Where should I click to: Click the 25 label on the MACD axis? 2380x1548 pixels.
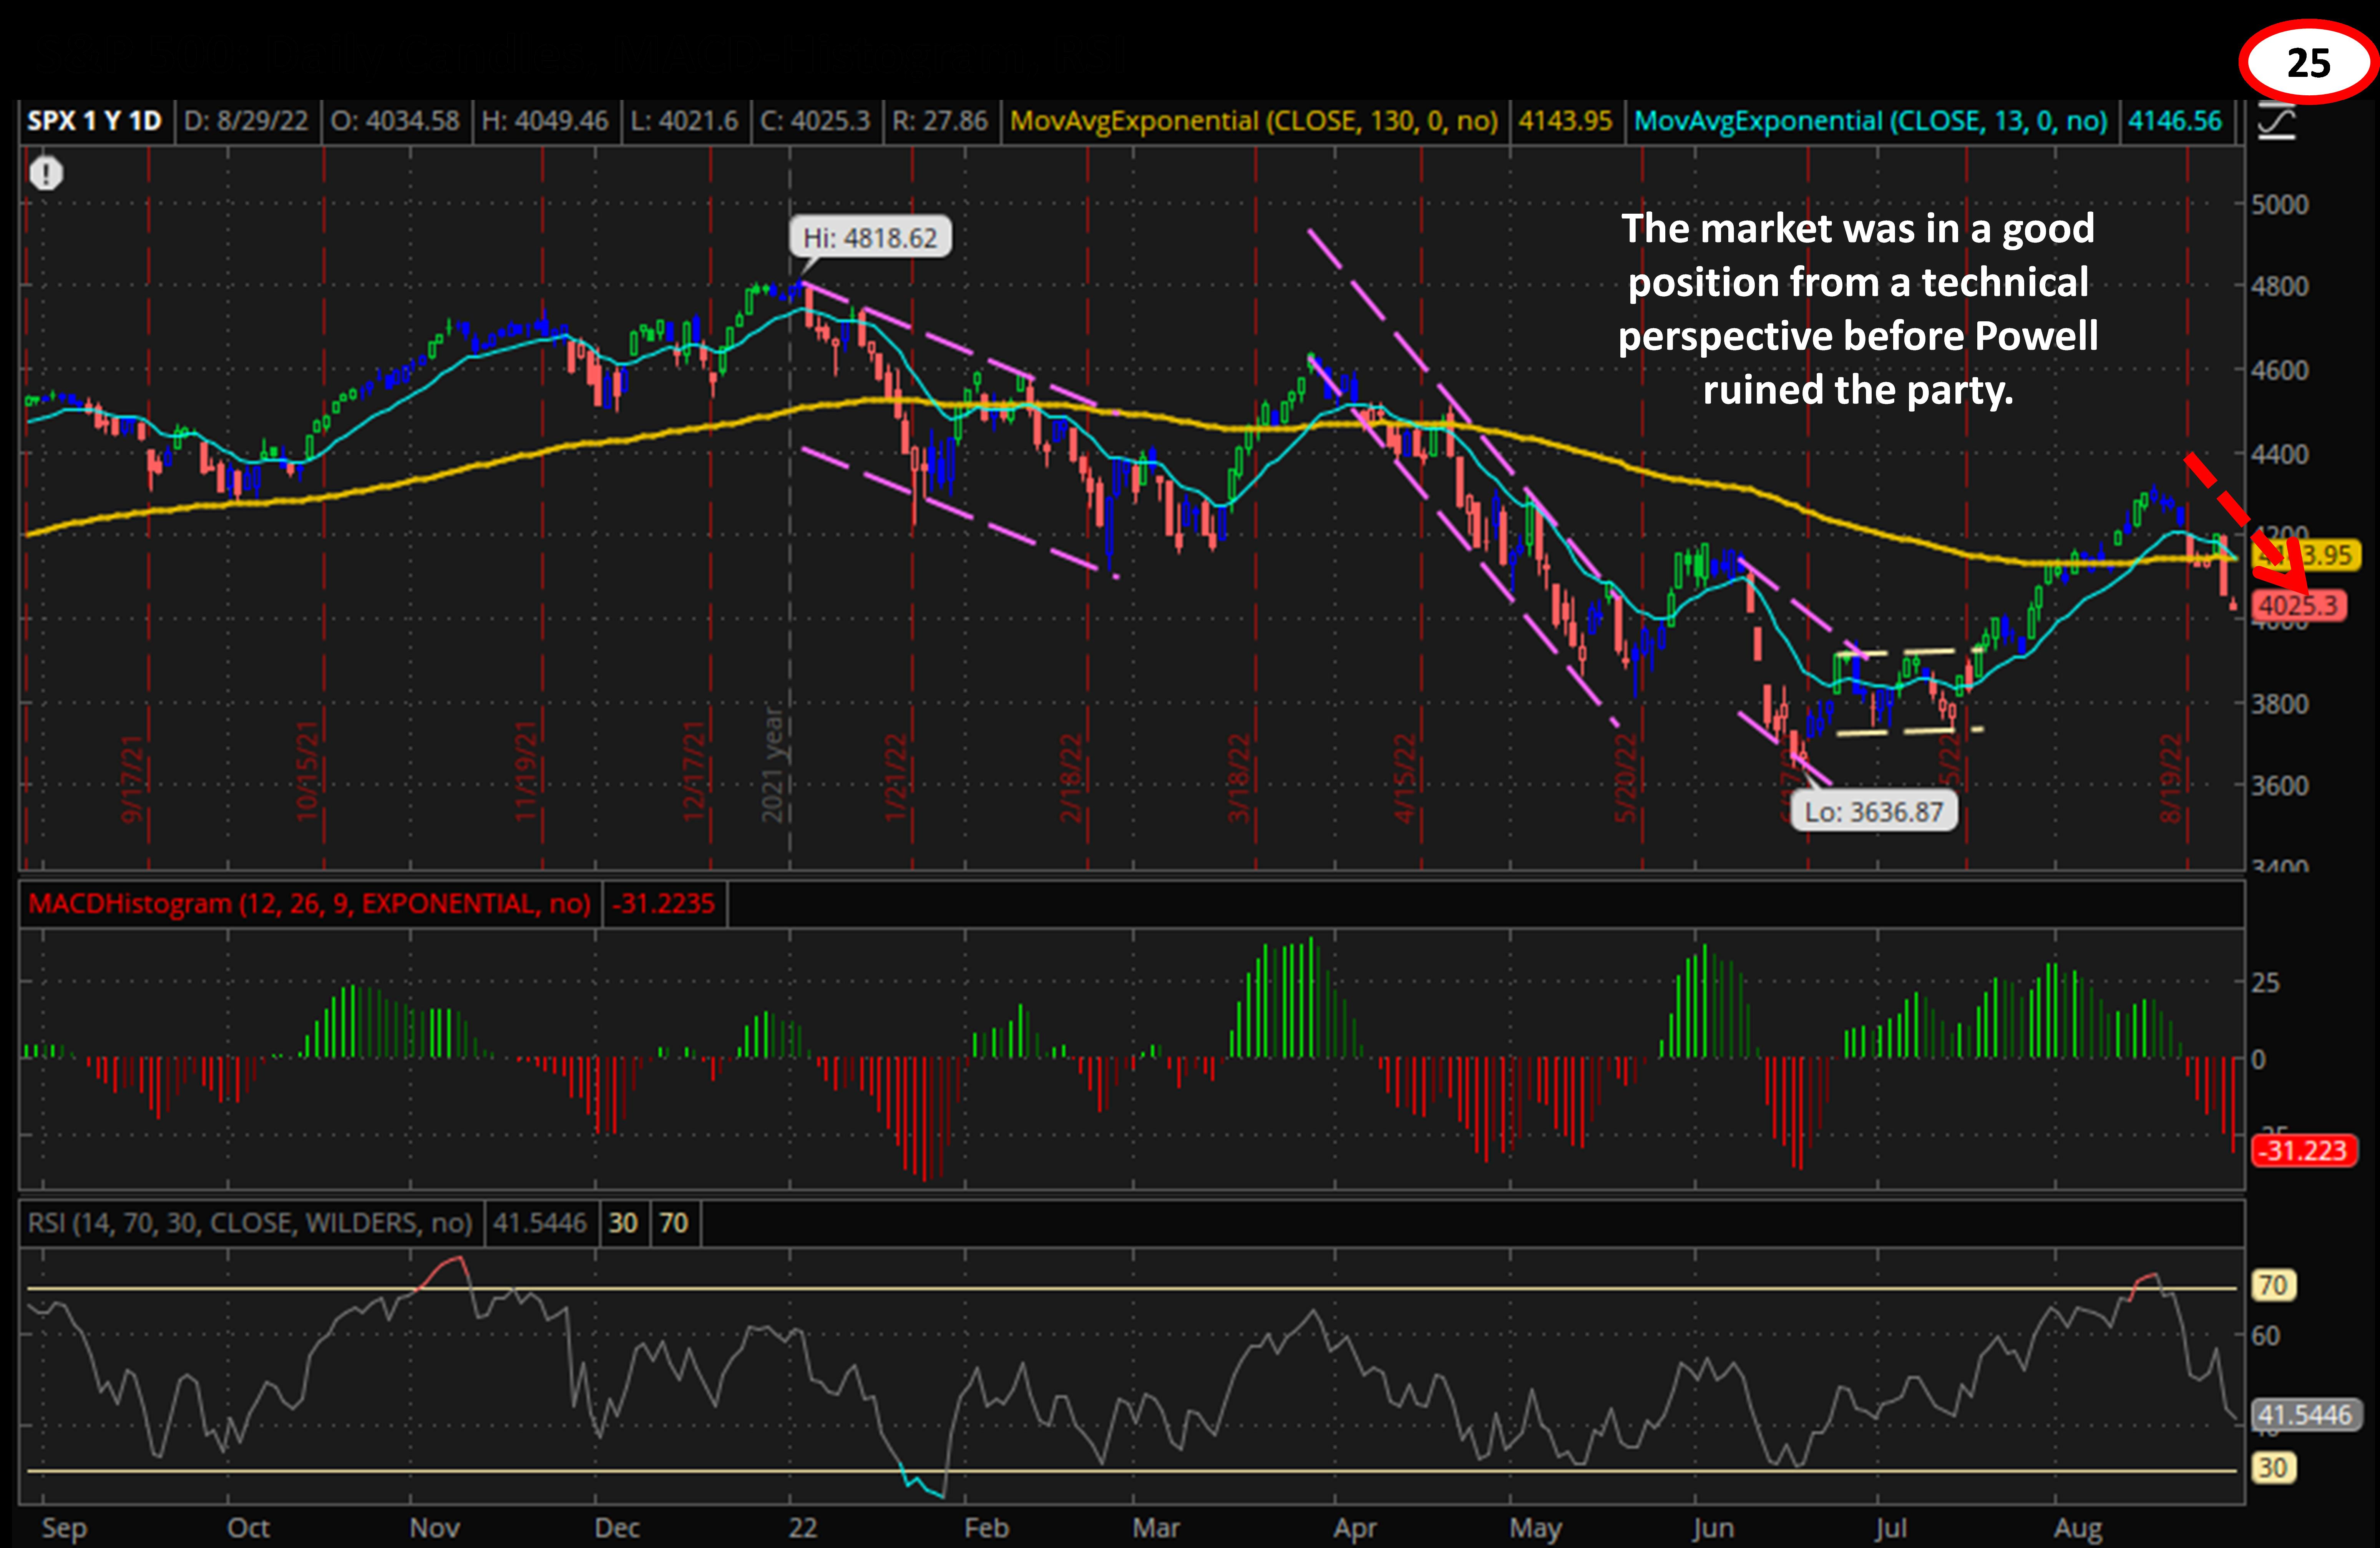pyautogui.click(x=2266, y=983)
